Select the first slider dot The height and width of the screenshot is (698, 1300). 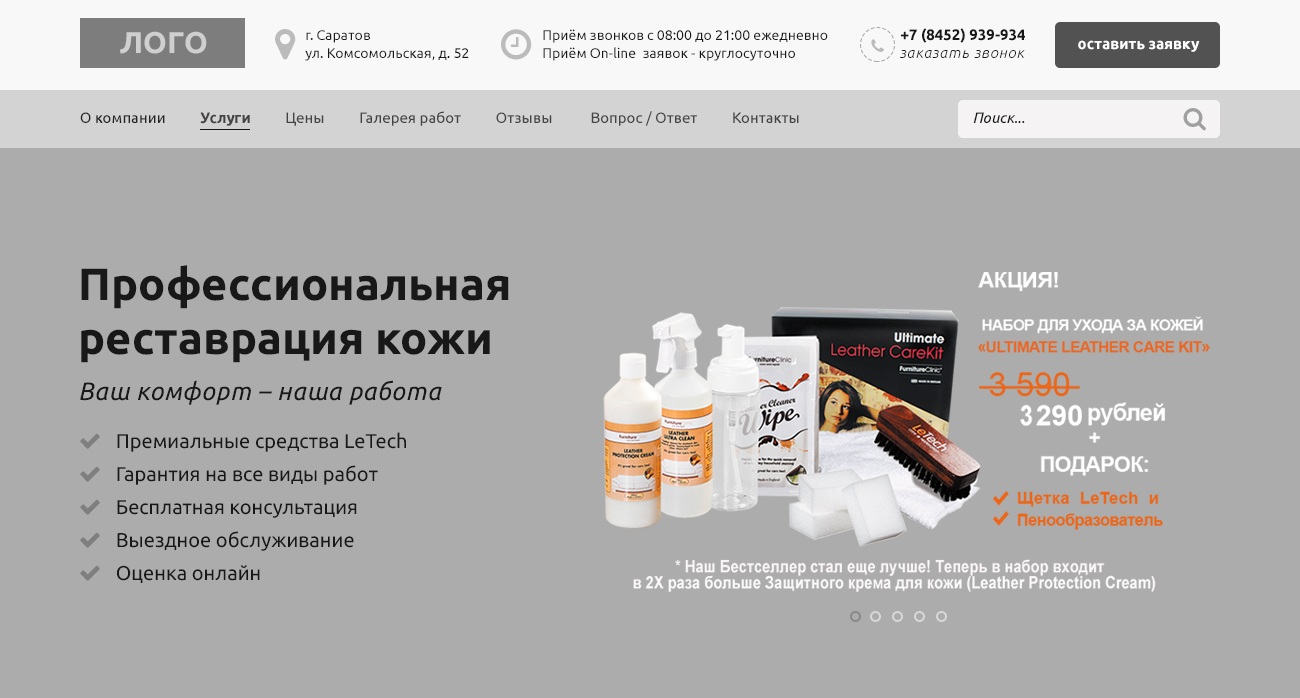[x=855, y=616]
